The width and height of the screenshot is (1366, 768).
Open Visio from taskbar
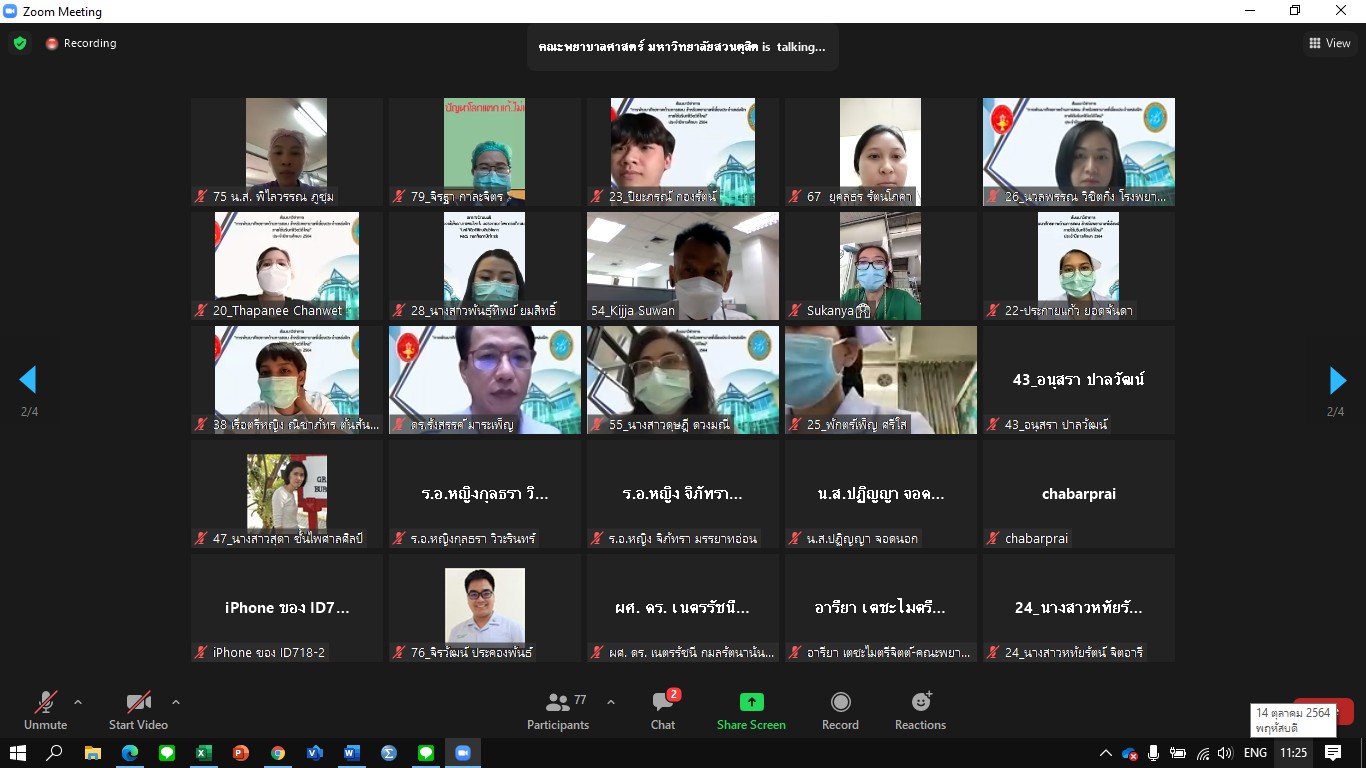click(x=315, y=753)
